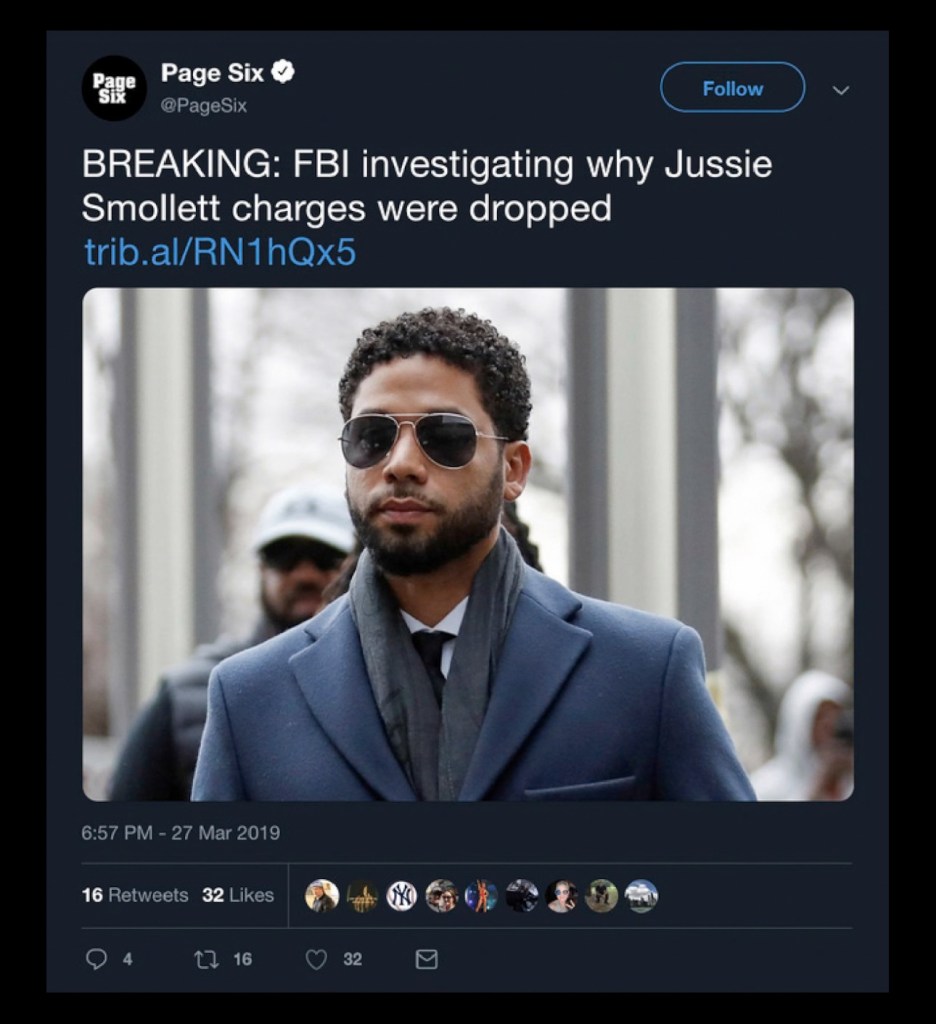Retweet this Page Six tweet
The height and width of the screenshot is (1024, 936).
[x=206, y=959]
